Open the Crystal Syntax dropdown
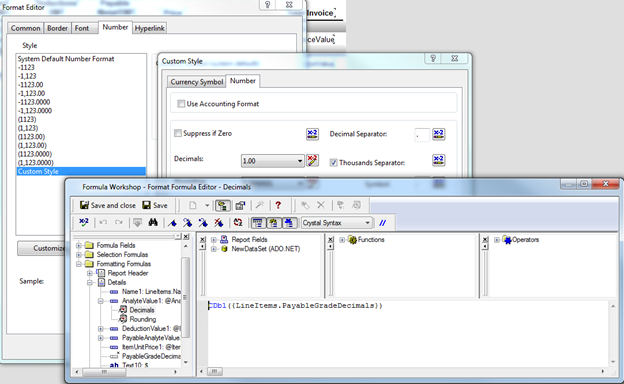This screenshot has height=384, width=624. (337, 223)
